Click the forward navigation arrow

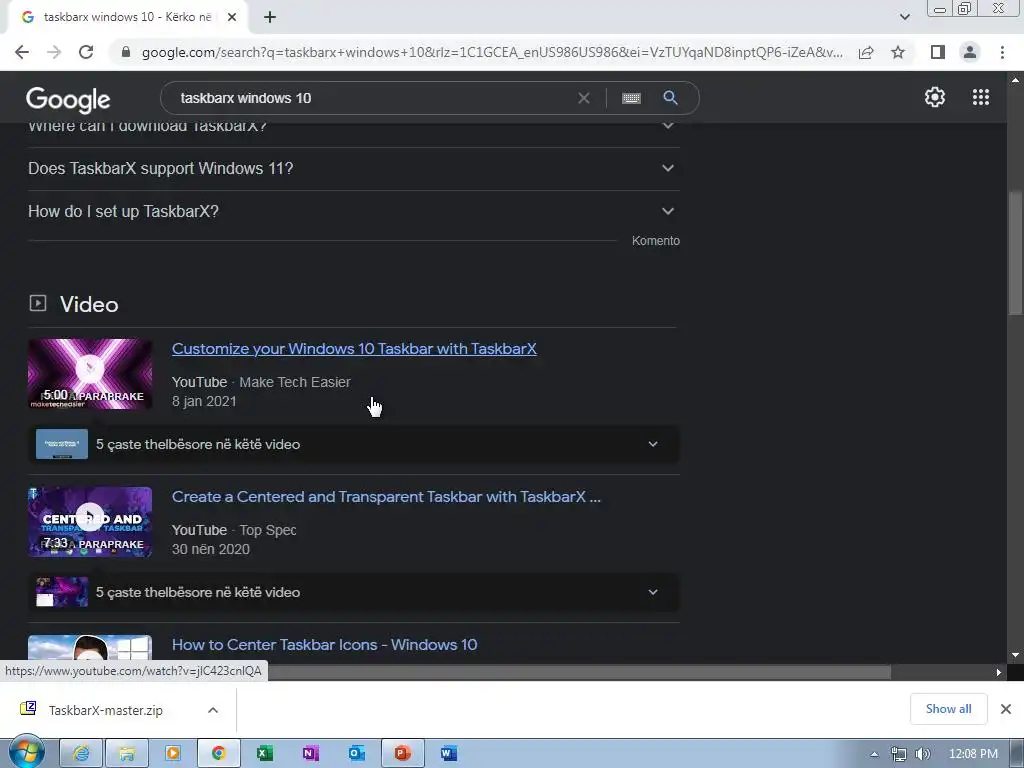(54, 52)
